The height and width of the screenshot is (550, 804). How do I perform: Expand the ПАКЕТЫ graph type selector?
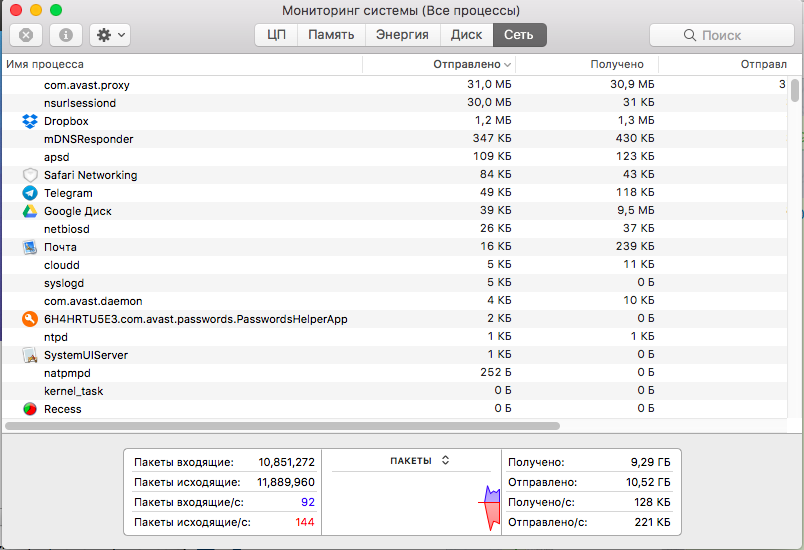(x=420, y=461)
